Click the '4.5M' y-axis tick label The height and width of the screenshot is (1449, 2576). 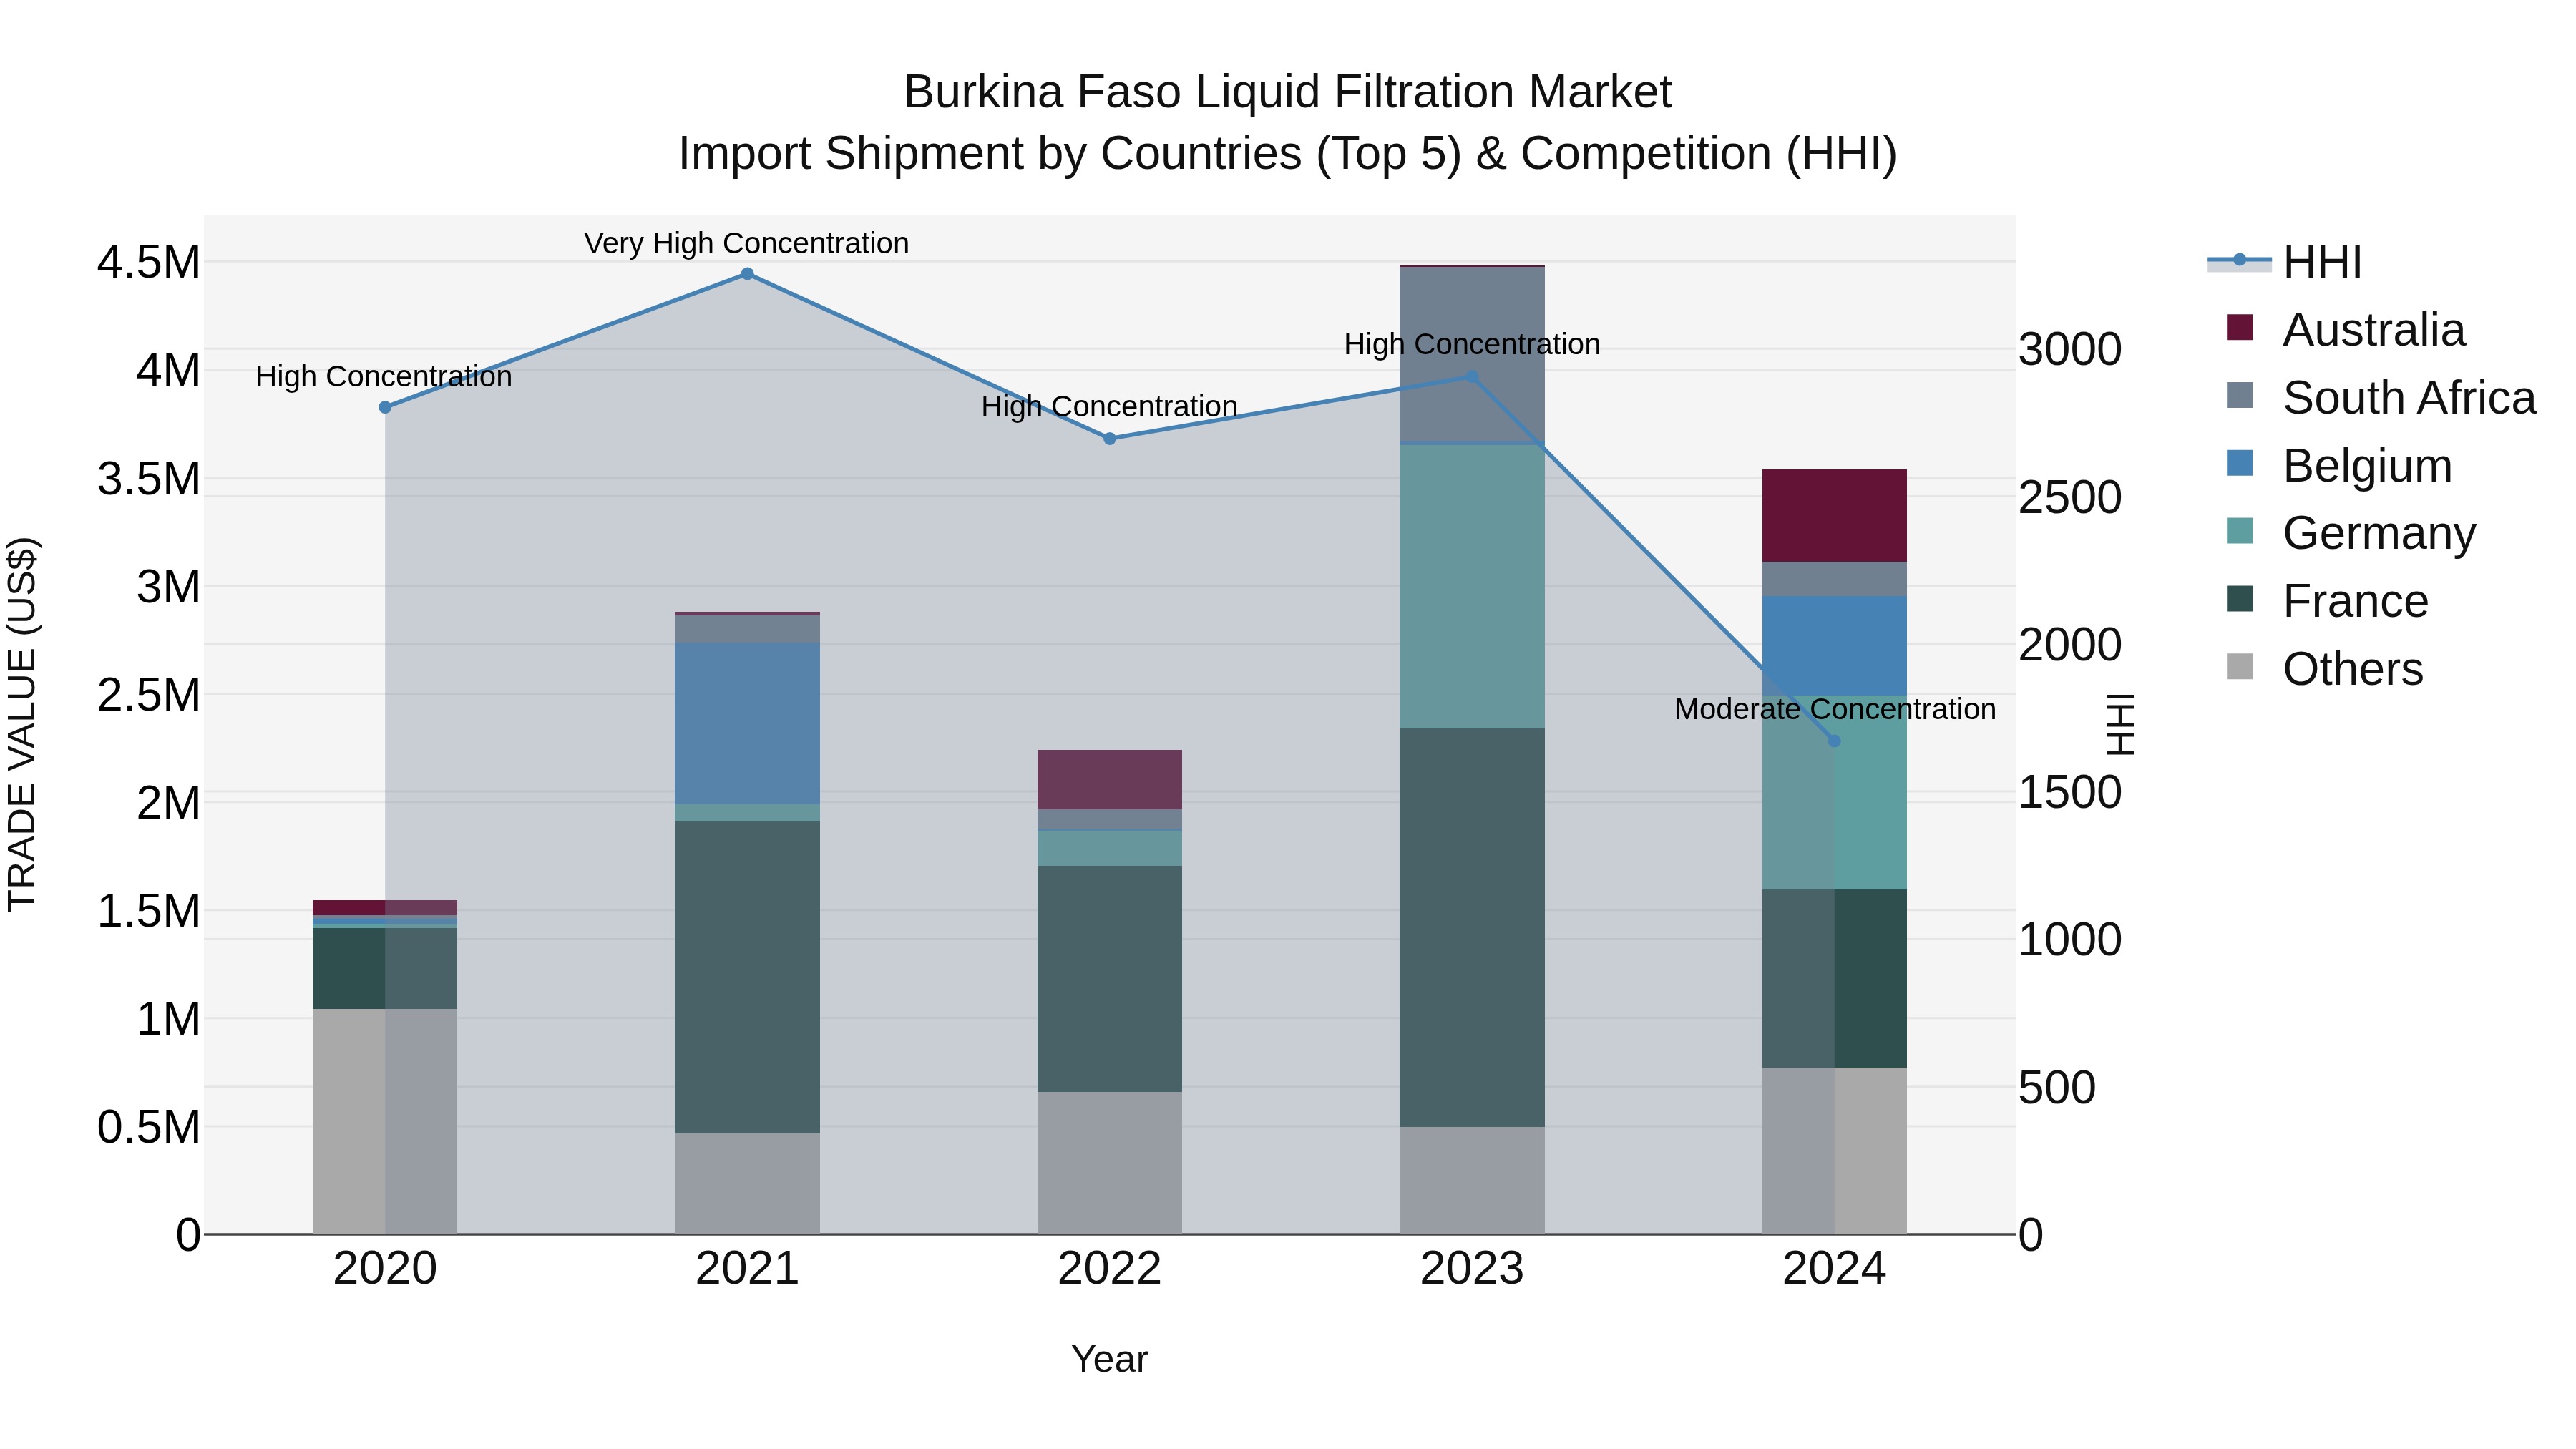pyautogui.click(x=148, y=262)
